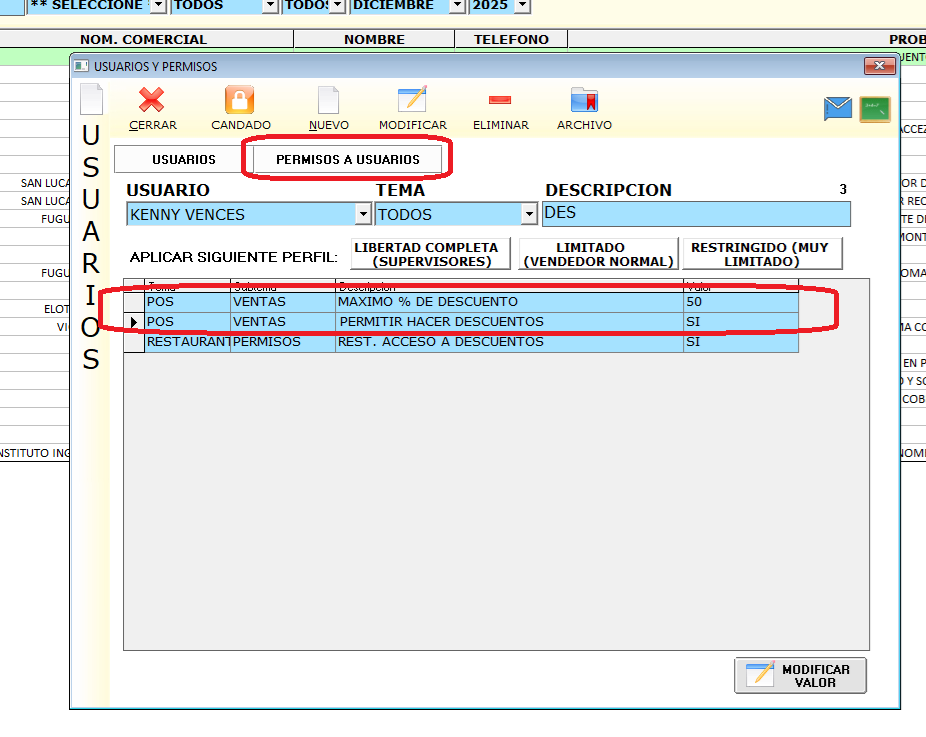Click the Modificar notepad pencil icon

click(x=412, y=101)
